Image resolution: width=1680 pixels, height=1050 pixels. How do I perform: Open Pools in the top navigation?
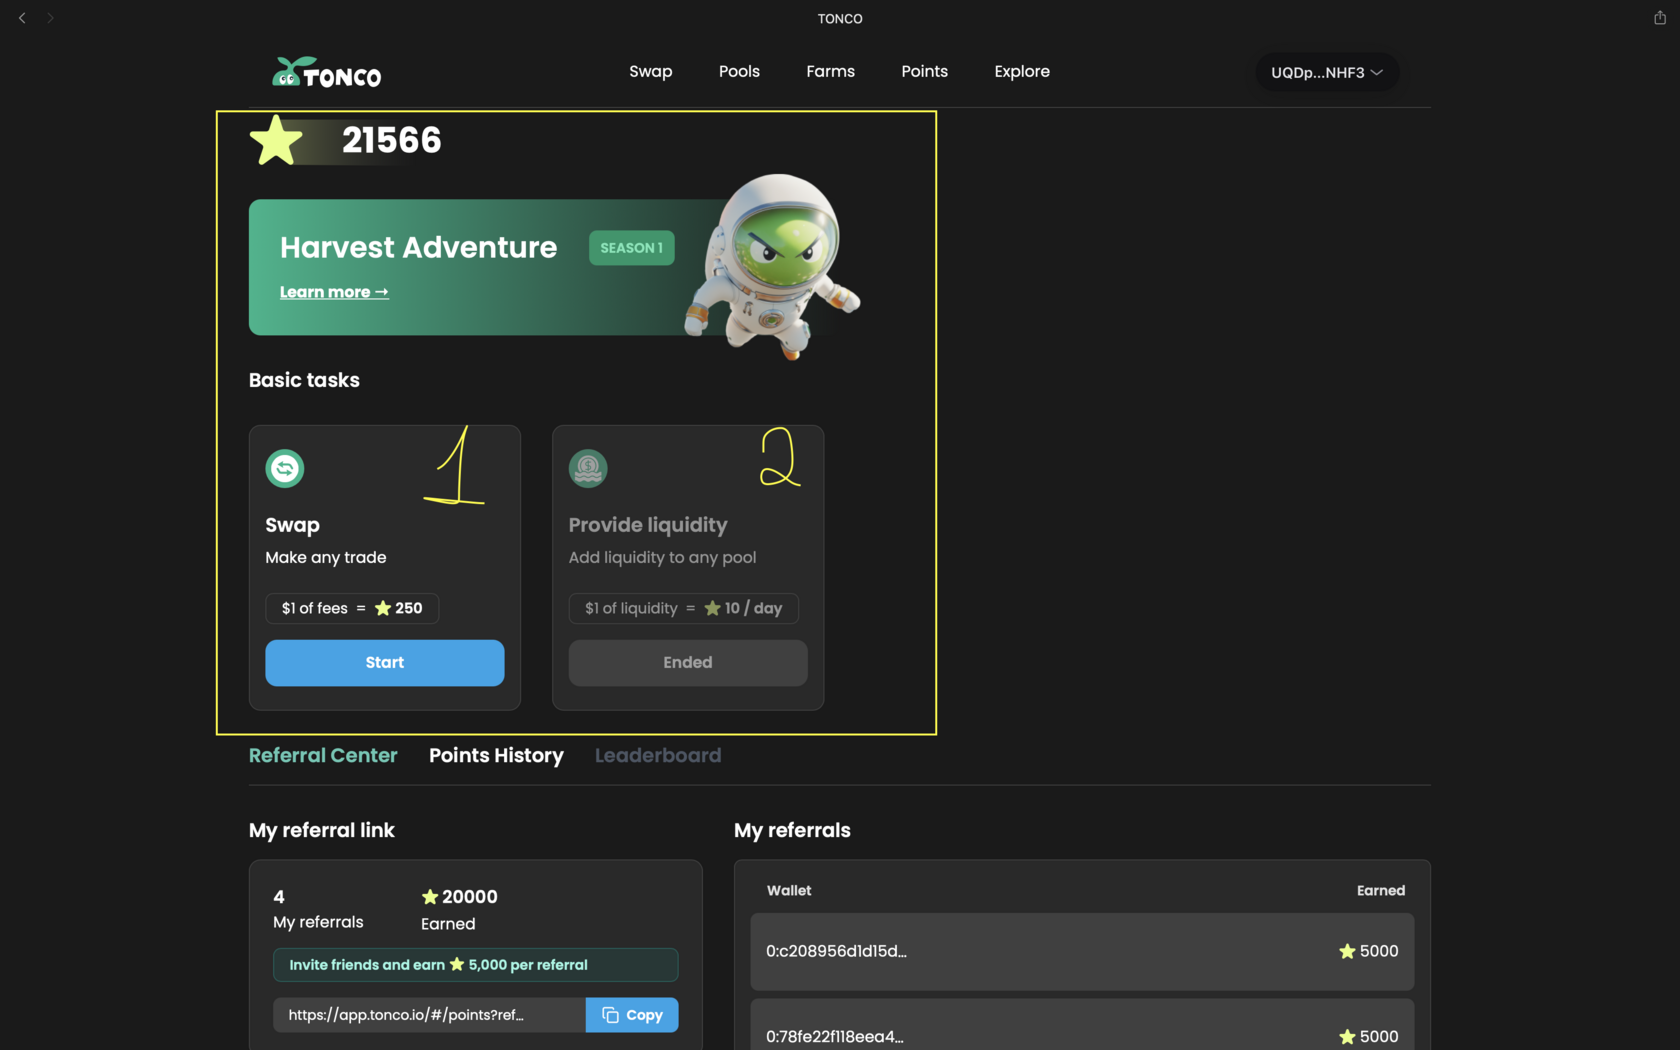pos(739,71)
